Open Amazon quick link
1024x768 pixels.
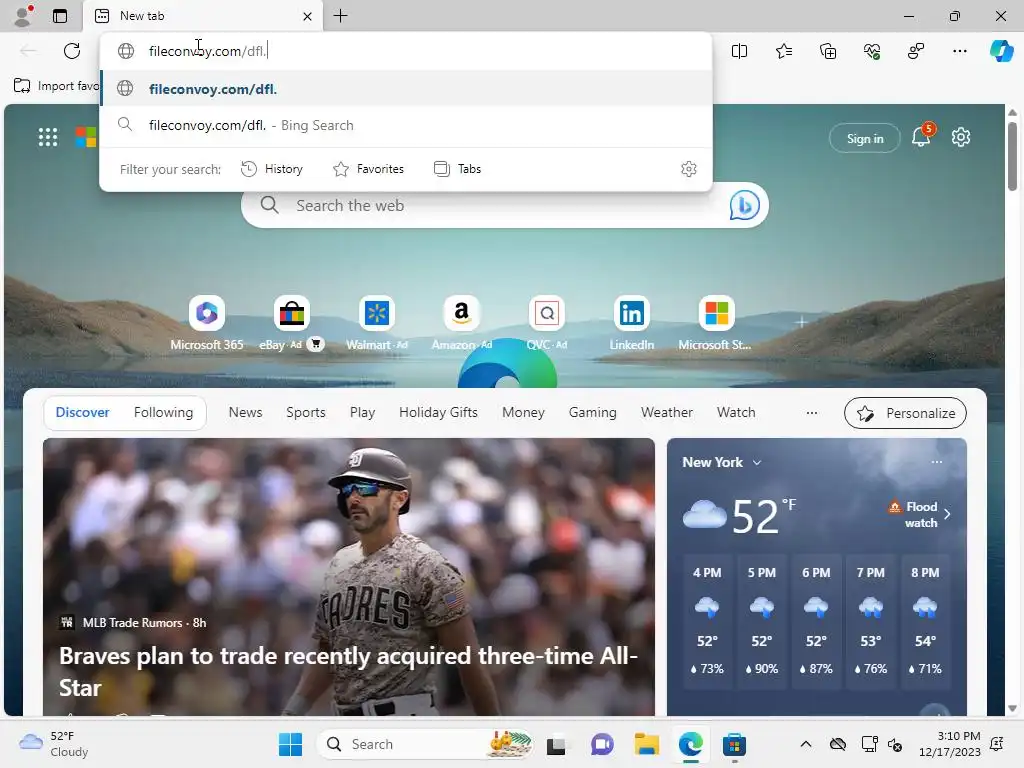pyautogui.click(x=462, y=323)
